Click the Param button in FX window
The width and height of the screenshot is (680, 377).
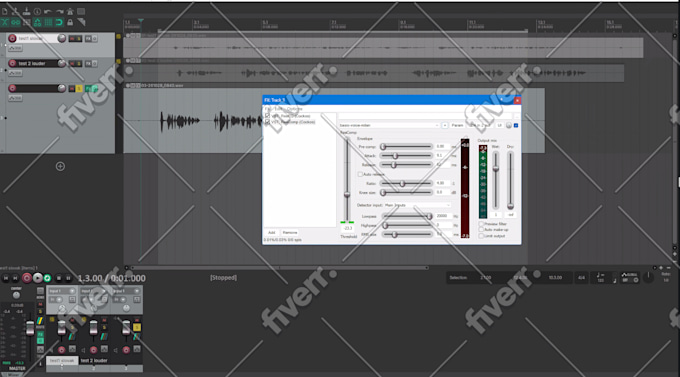point(458,125)
